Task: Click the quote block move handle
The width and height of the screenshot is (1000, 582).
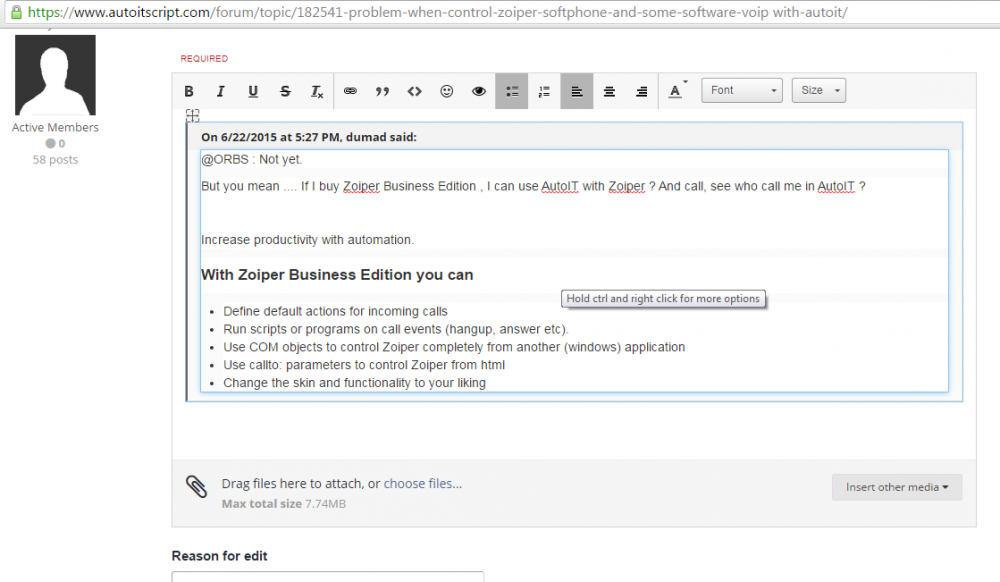Action: 193,115
